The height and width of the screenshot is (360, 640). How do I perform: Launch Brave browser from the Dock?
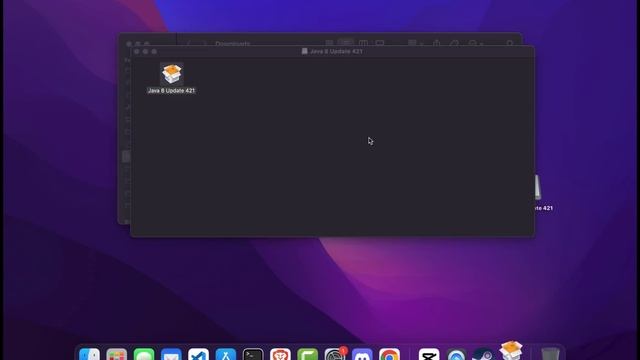tap(280, 353)
